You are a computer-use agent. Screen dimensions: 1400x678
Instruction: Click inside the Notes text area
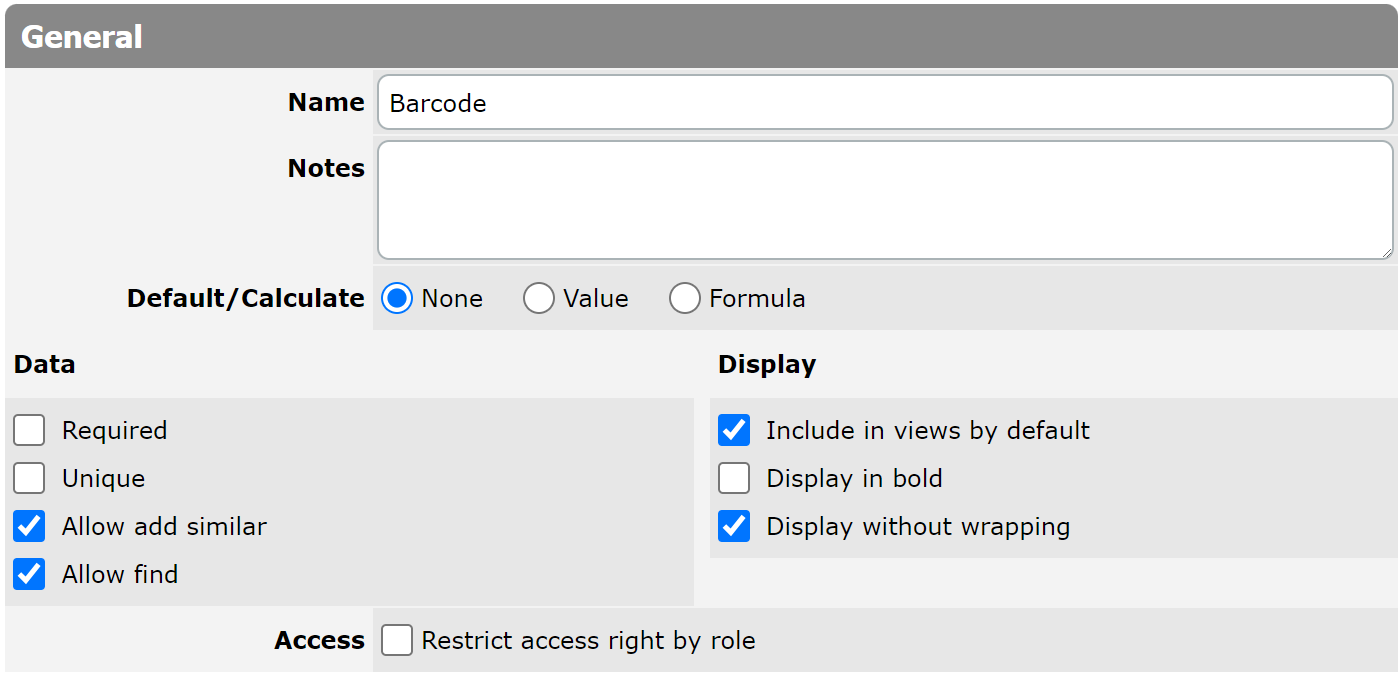(x=885, y=200)
